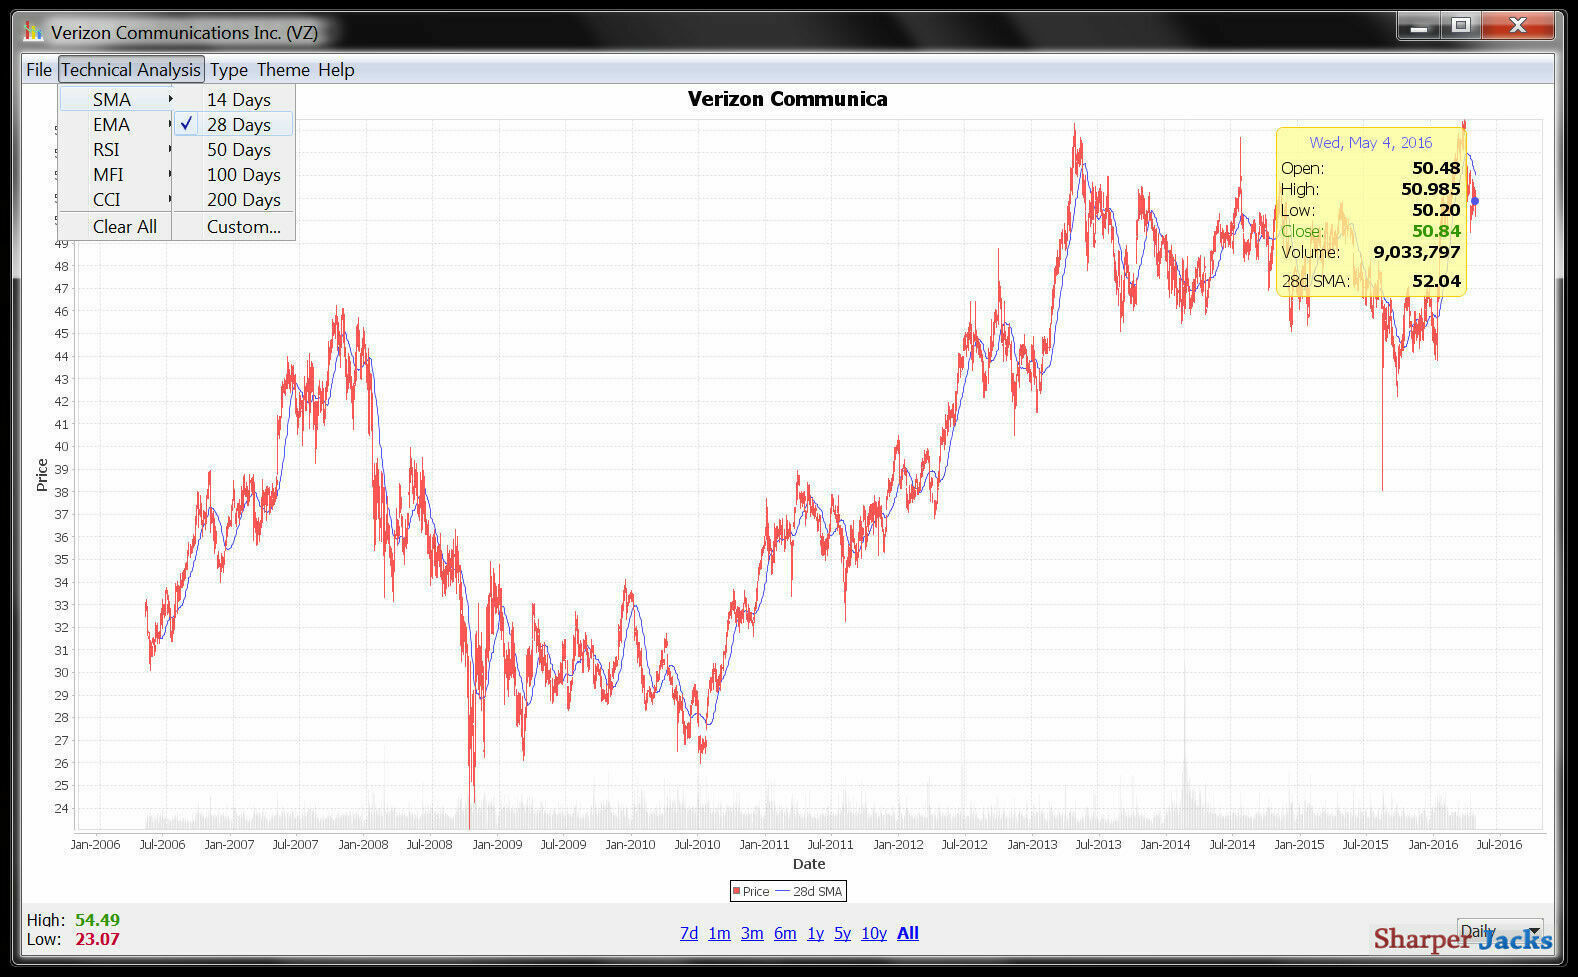
Task: Maximize the Verizon chart window
Action: (1461, 26)
